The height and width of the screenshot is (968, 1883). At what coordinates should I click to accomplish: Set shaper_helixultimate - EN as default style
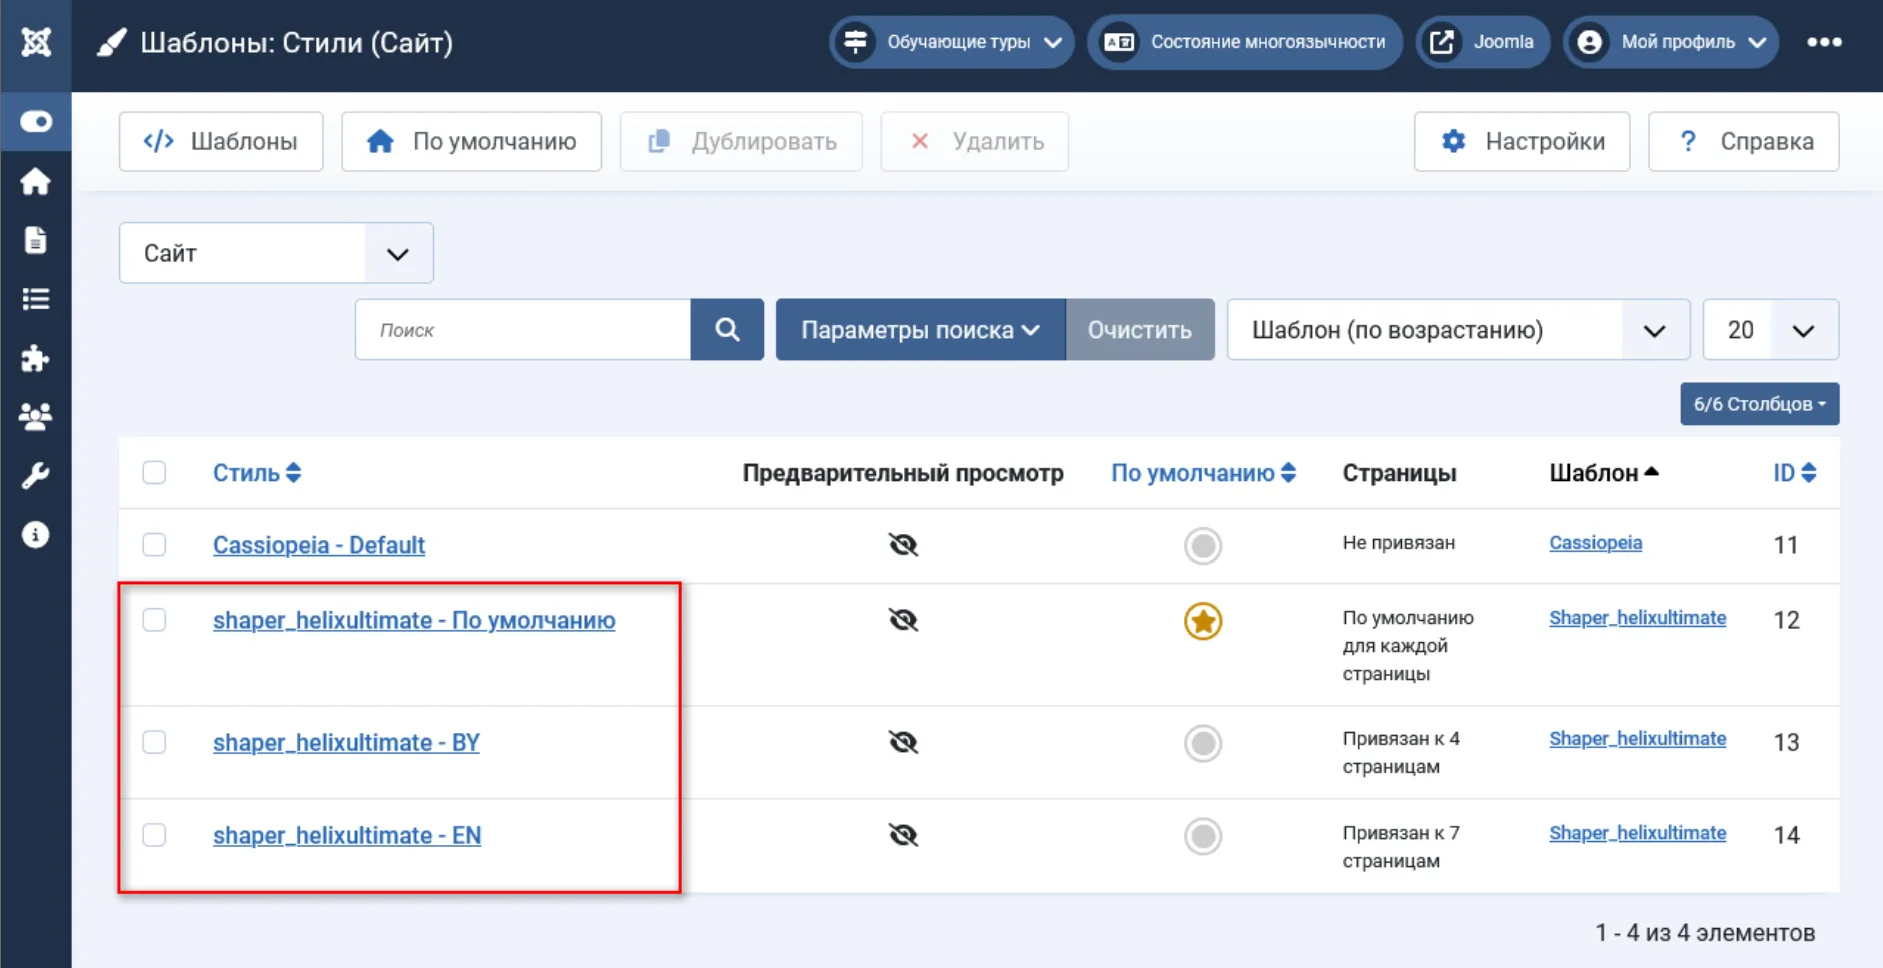[1202, 836]
